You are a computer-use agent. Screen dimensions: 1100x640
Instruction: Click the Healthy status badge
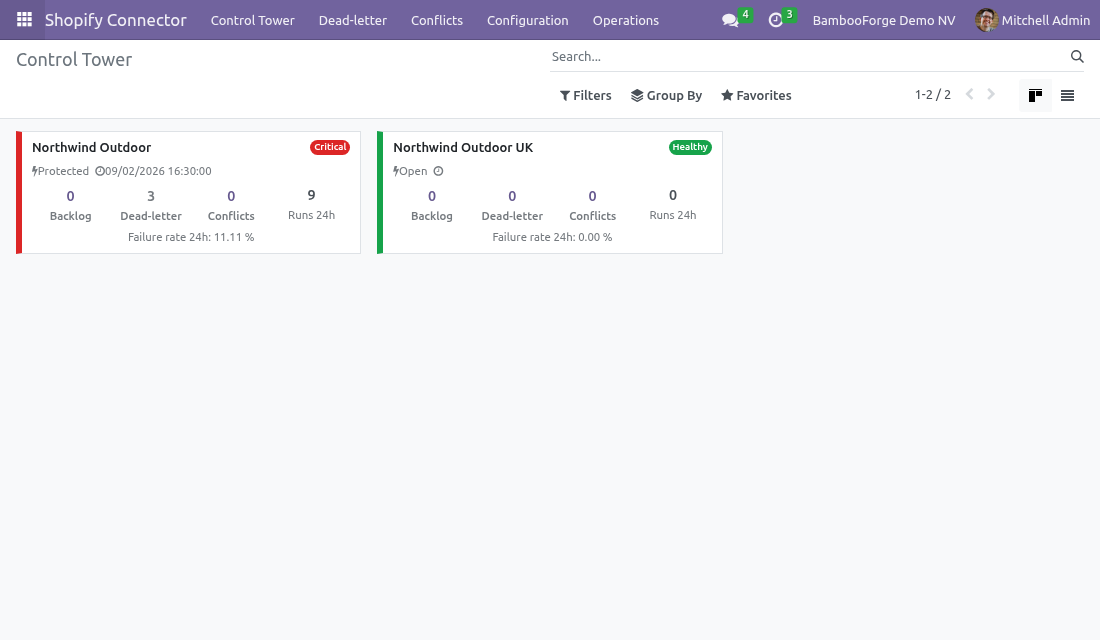click(690, 147)
